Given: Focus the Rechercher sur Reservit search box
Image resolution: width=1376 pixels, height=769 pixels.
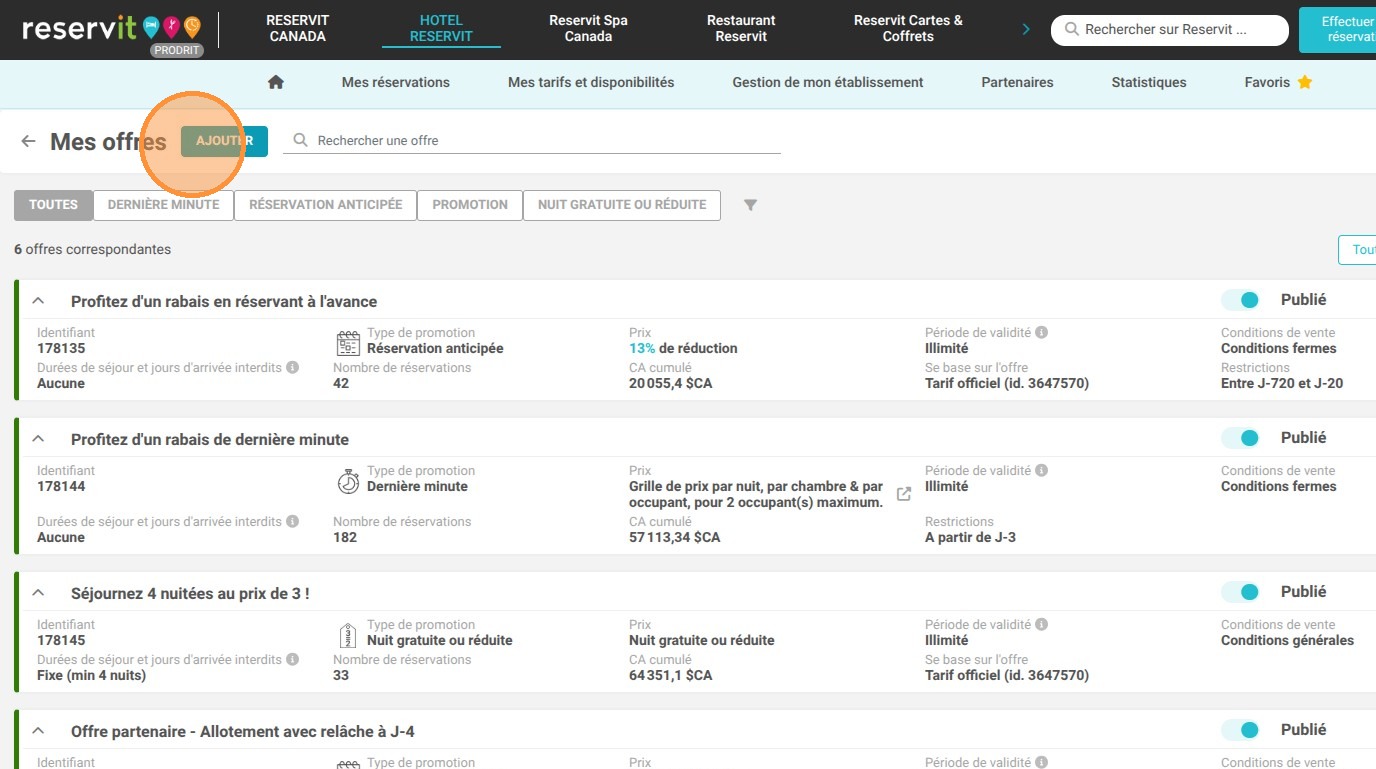Looking at the screenshot, I should click(1170, 30).
